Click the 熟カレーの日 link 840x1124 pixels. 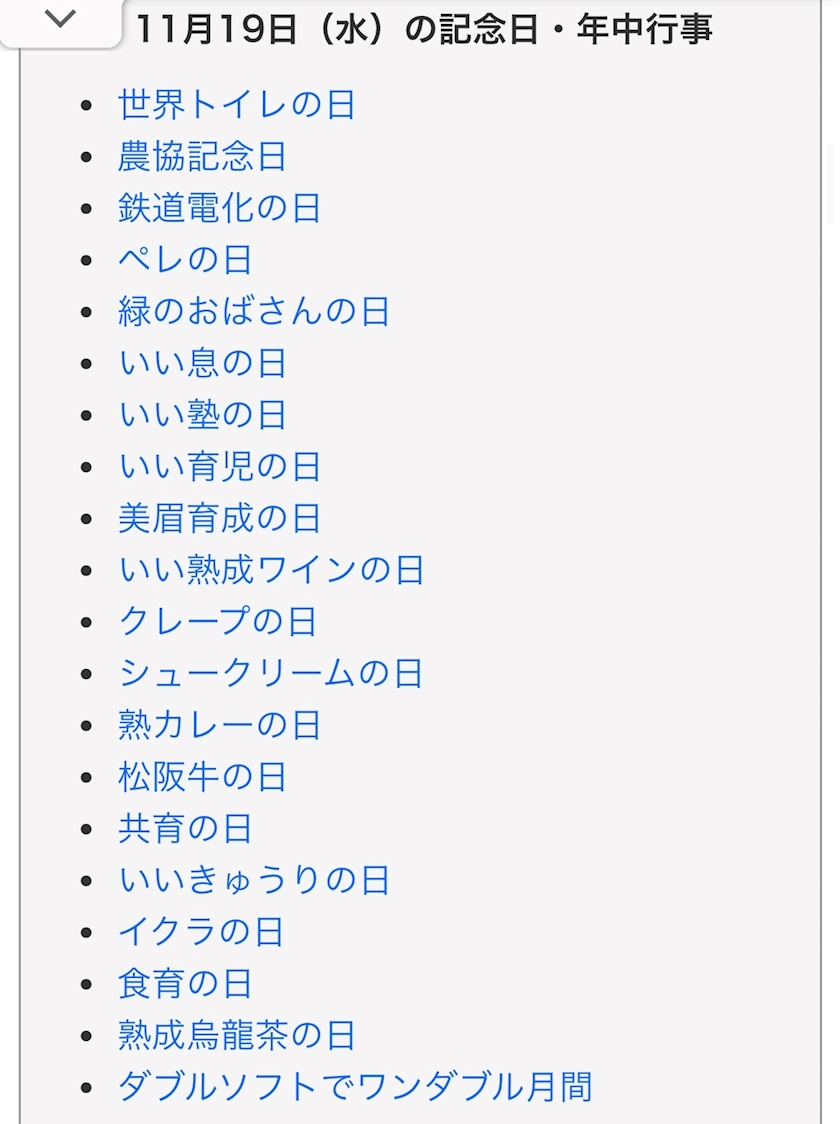[x=219, y=725]
